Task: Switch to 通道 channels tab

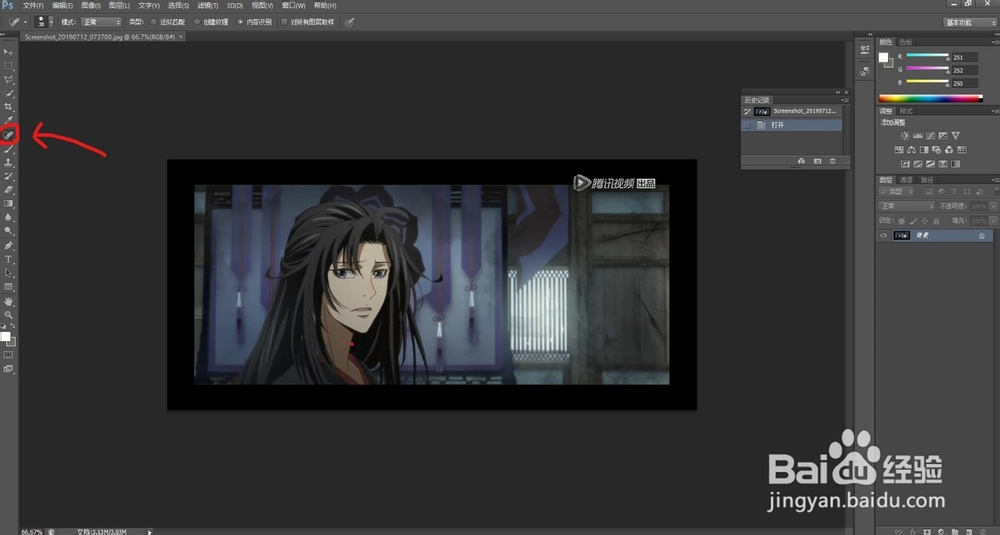Action: coord(906,180)
